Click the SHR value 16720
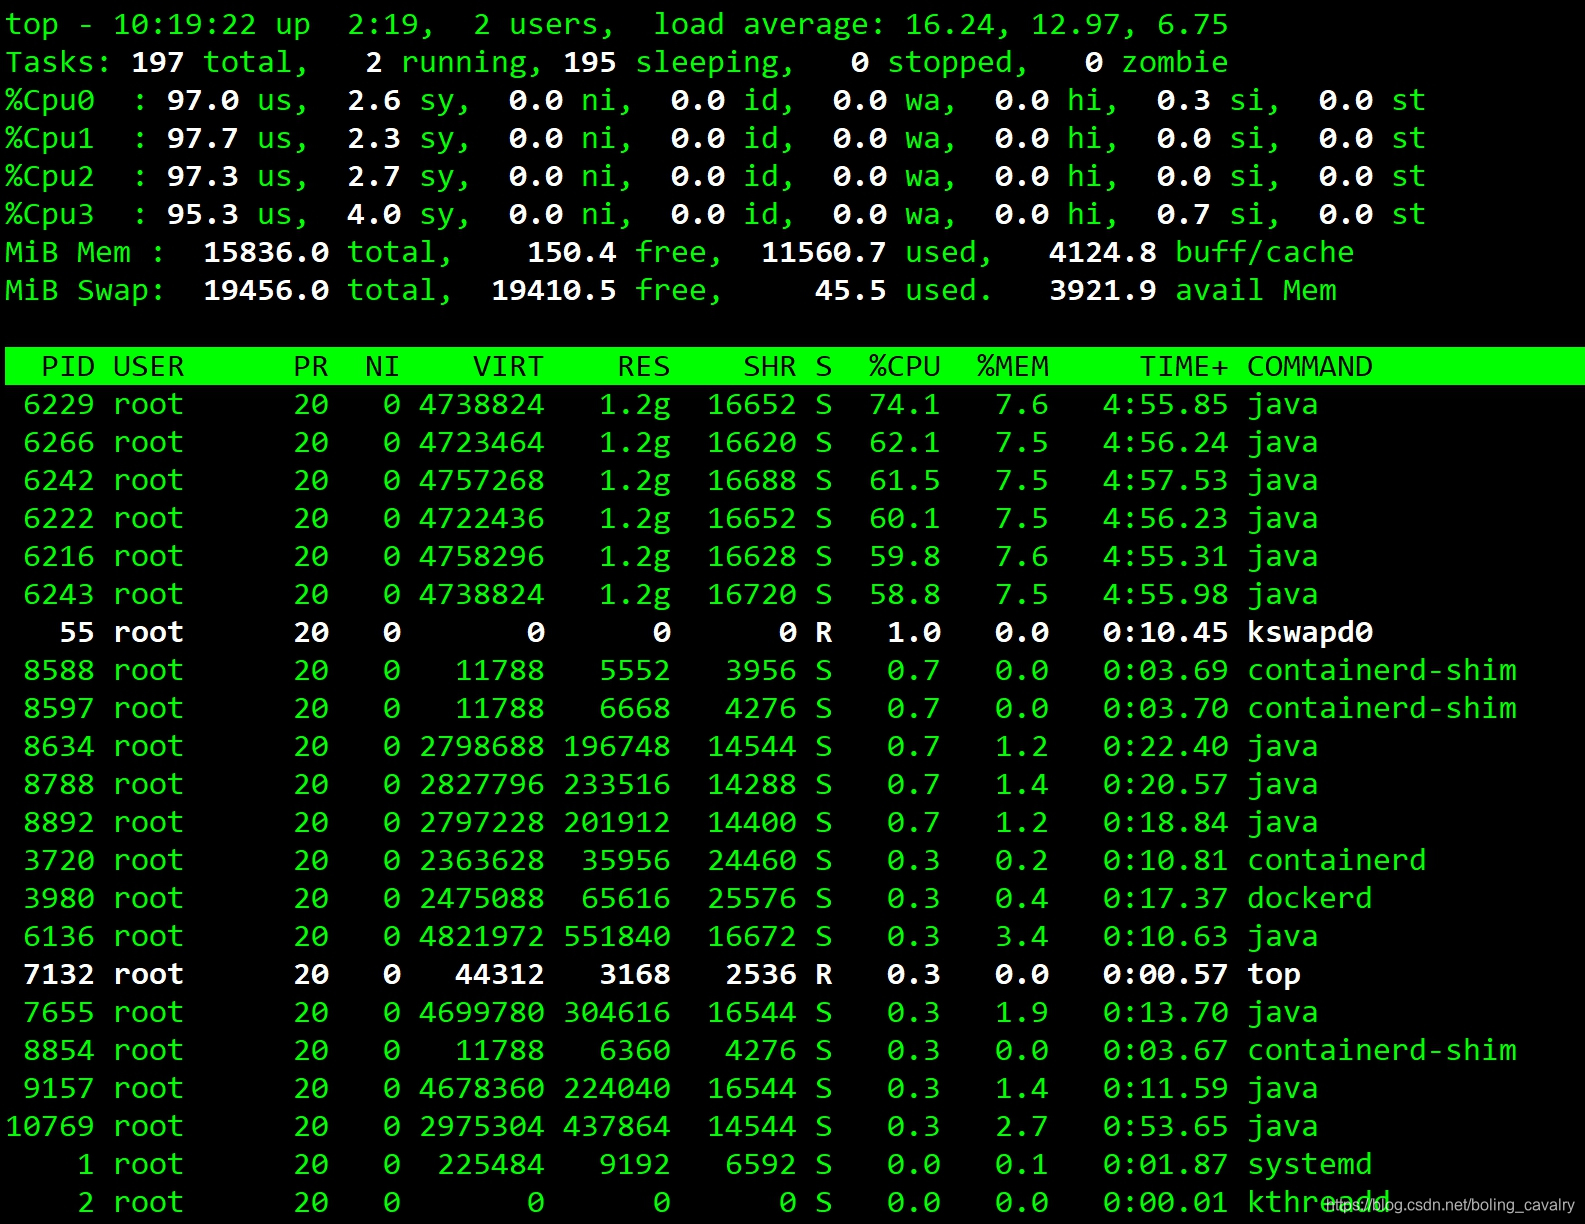Screen dimensions: 1585x1224 pos(752,595)
